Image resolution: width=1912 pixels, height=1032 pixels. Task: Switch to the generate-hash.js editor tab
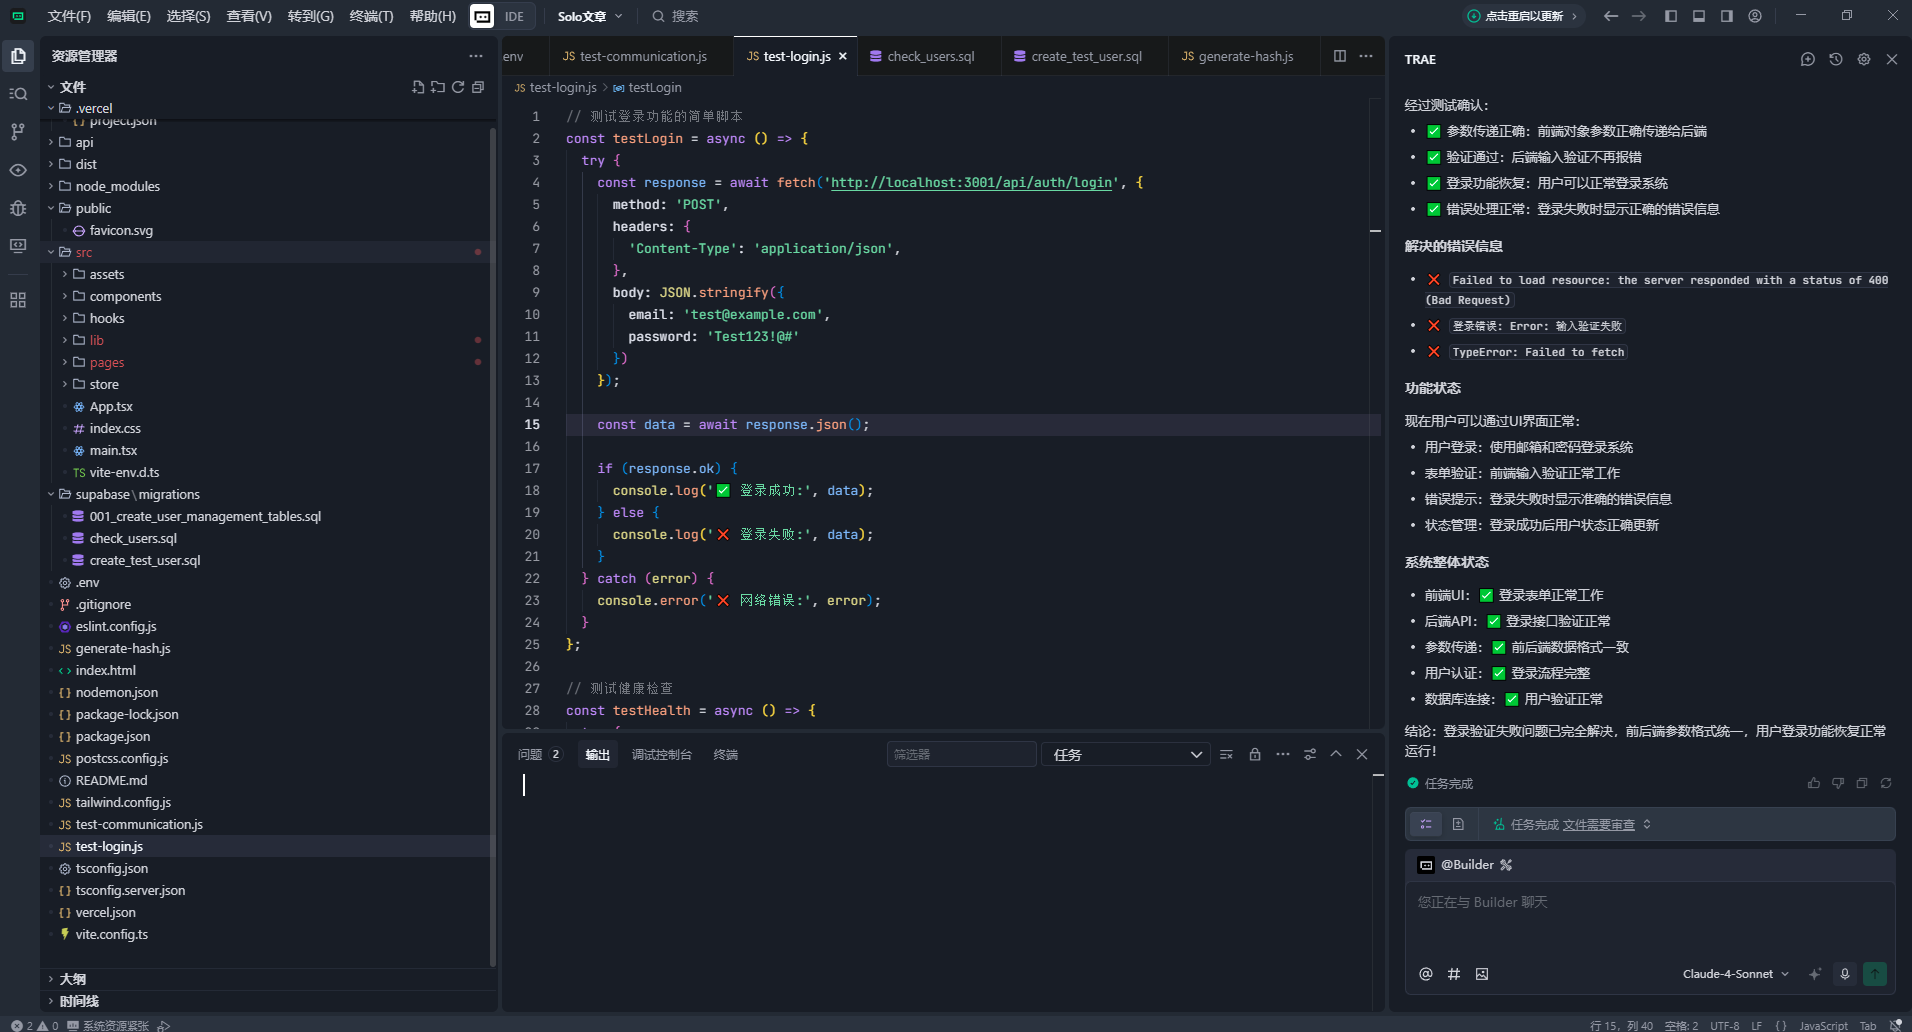click(x=1237, y=56)
